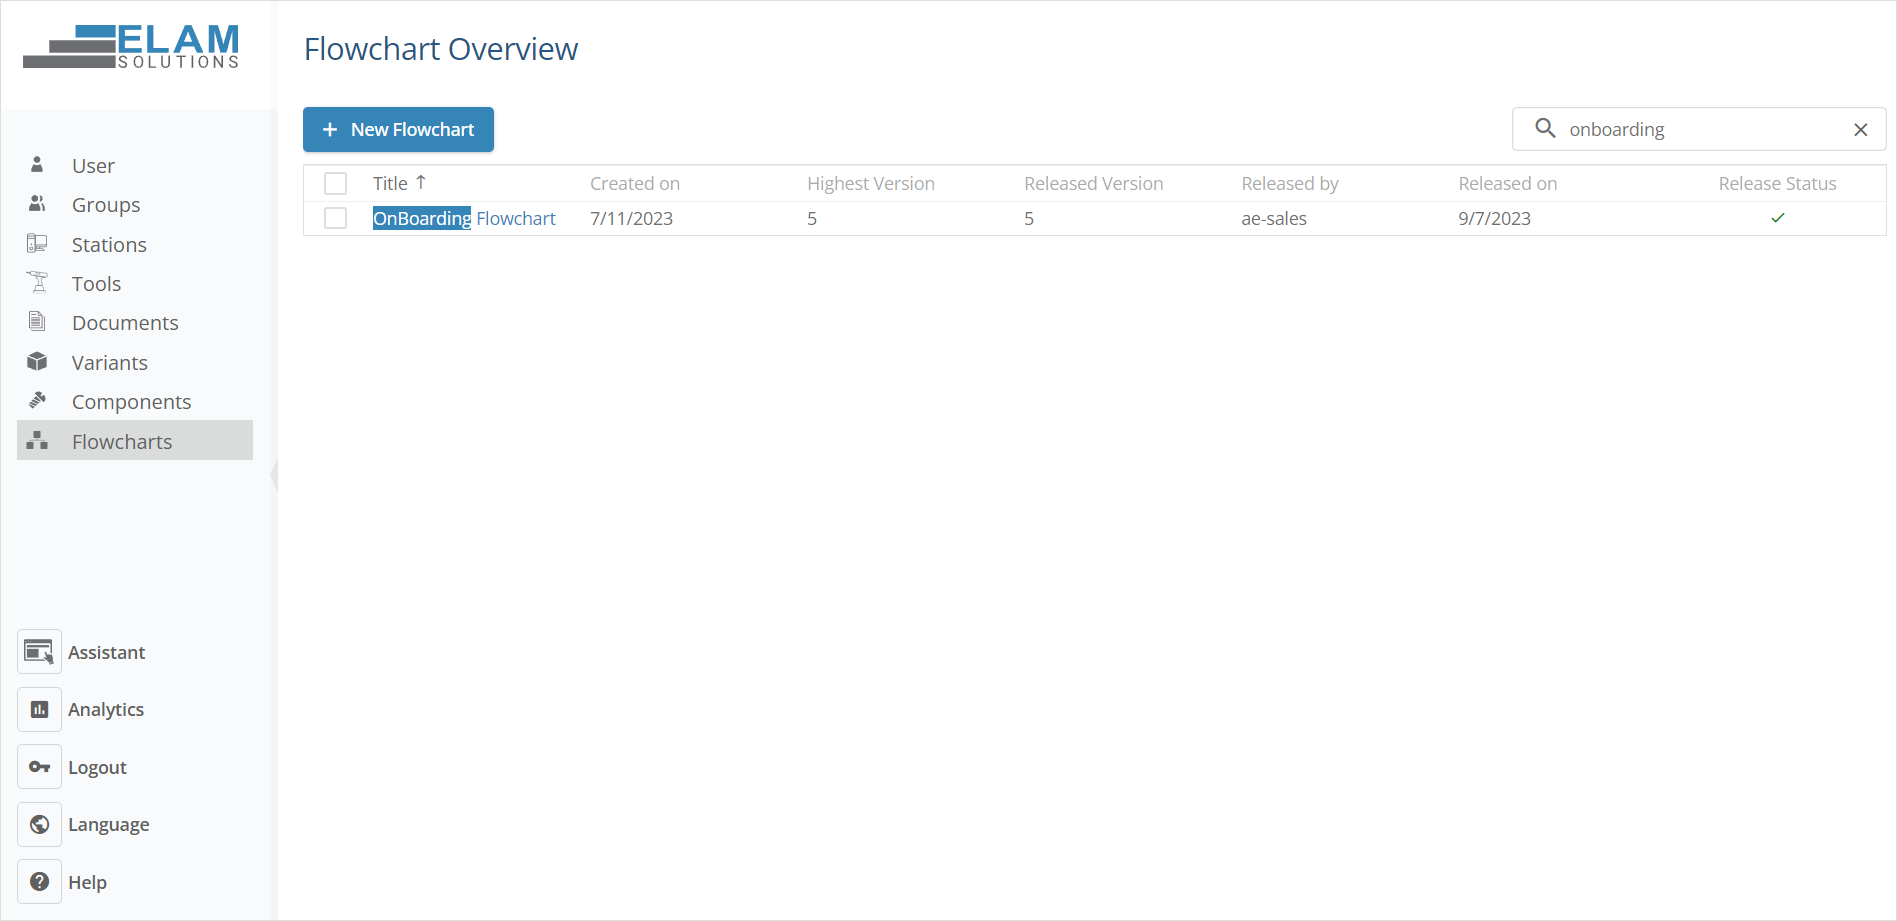The width and height of the screenshot is (1897, 921).
Task: Click the Stations icon in sidebar
Action: point(37,243)
